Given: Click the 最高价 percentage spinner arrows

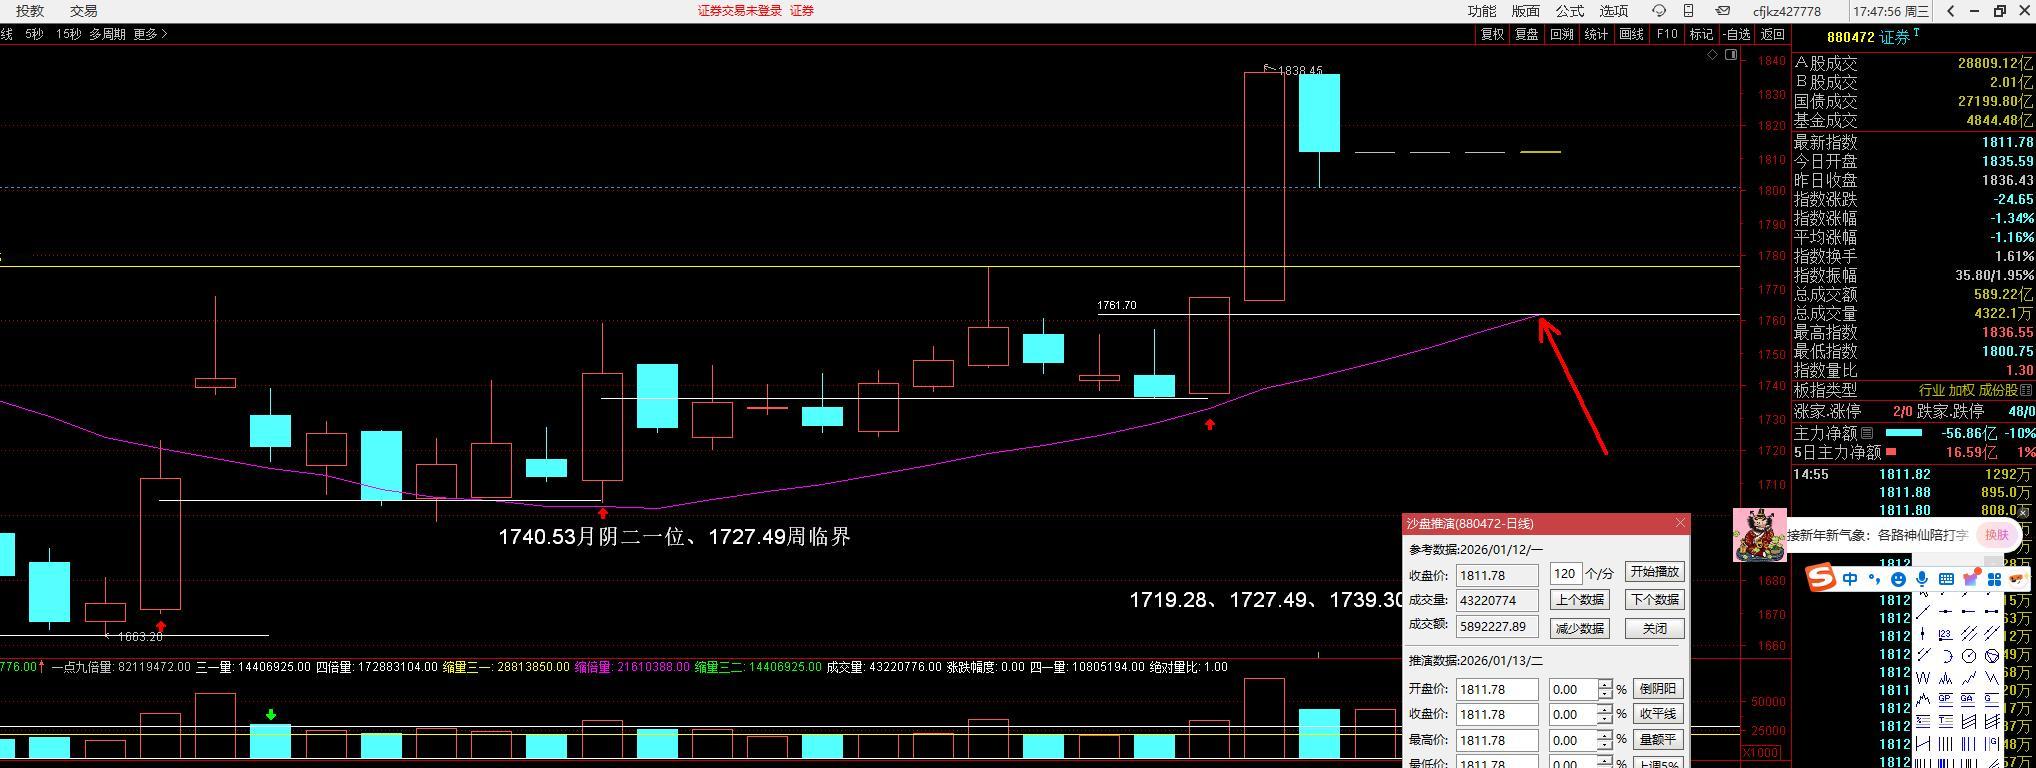Looking at the screenshot, I should tap(1606, 740).
